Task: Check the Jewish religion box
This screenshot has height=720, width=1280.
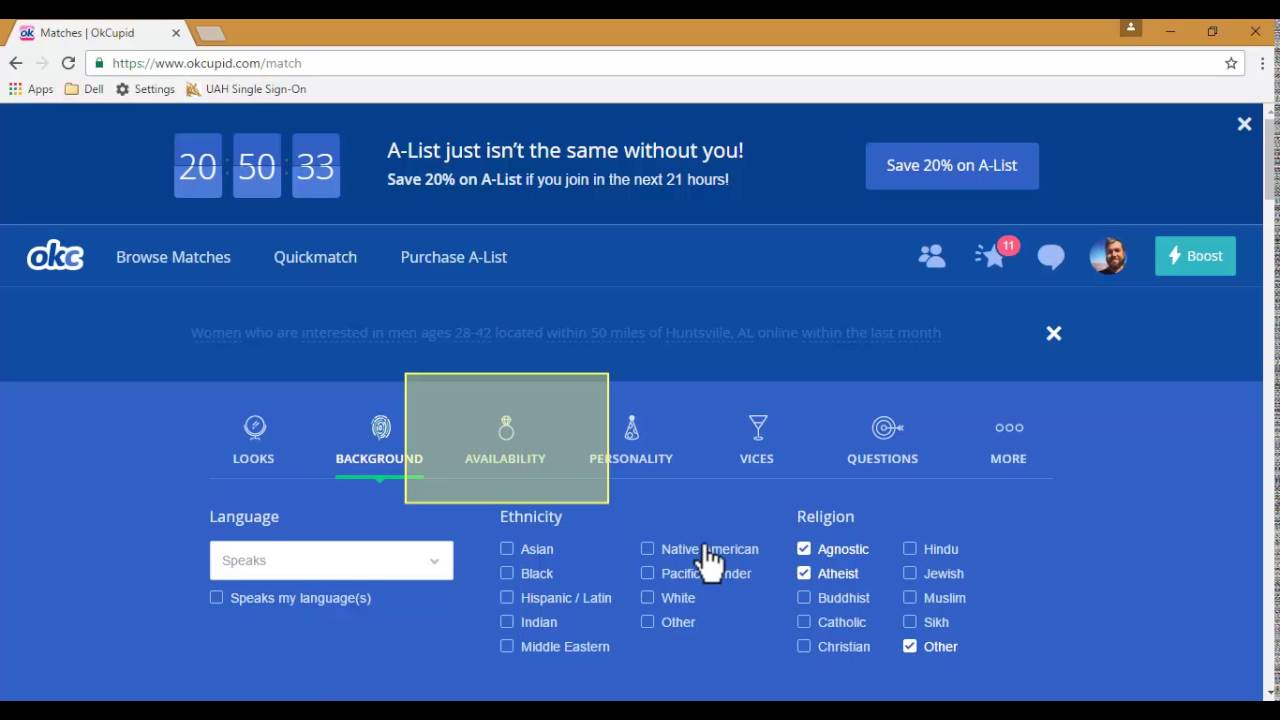Action: coord(910,573)
